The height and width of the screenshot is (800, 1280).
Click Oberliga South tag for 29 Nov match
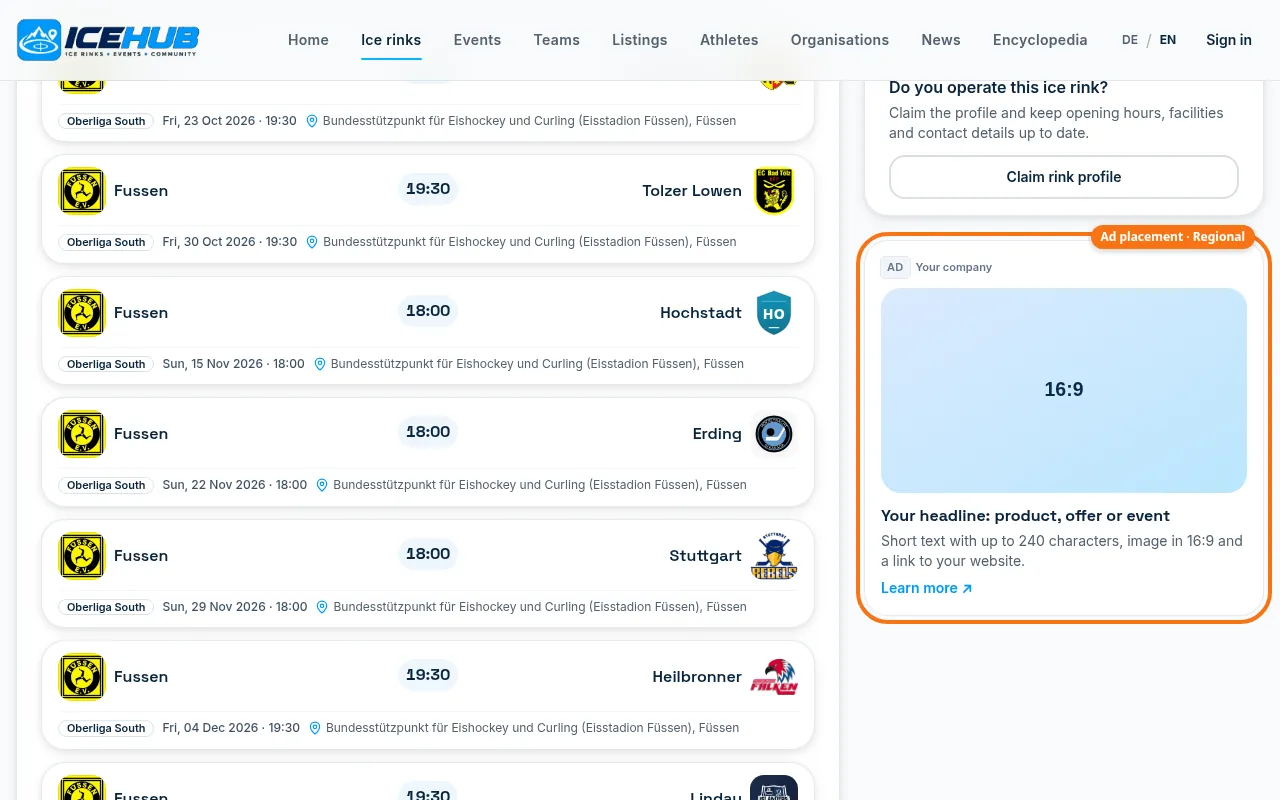click(x=106, y=607)
